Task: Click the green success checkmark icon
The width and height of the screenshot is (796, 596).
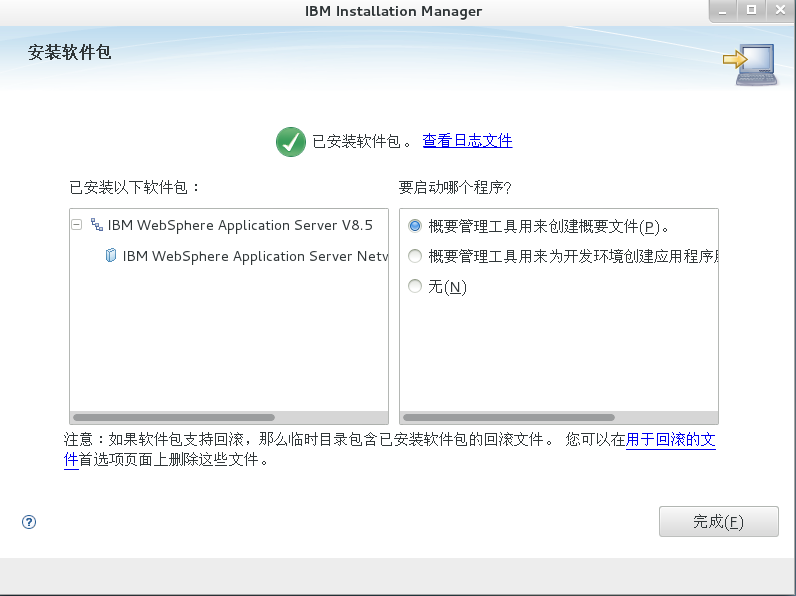Action: tap(291, 142)
